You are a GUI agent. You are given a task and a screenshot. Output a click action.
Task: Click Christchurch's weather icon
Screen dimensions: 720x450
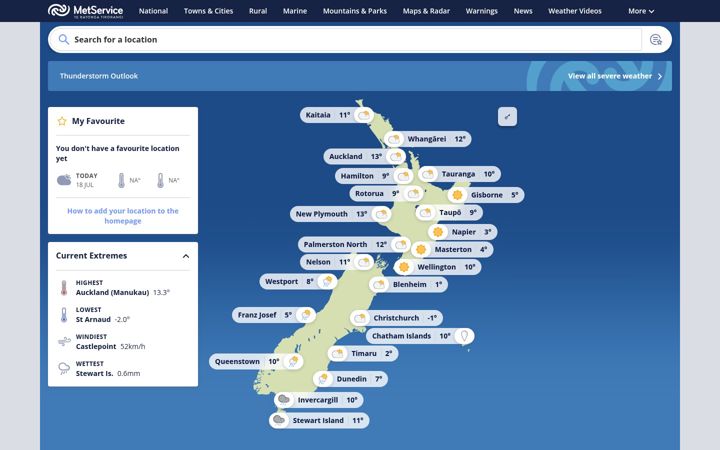pyautogui.click(x=360, y=318)
